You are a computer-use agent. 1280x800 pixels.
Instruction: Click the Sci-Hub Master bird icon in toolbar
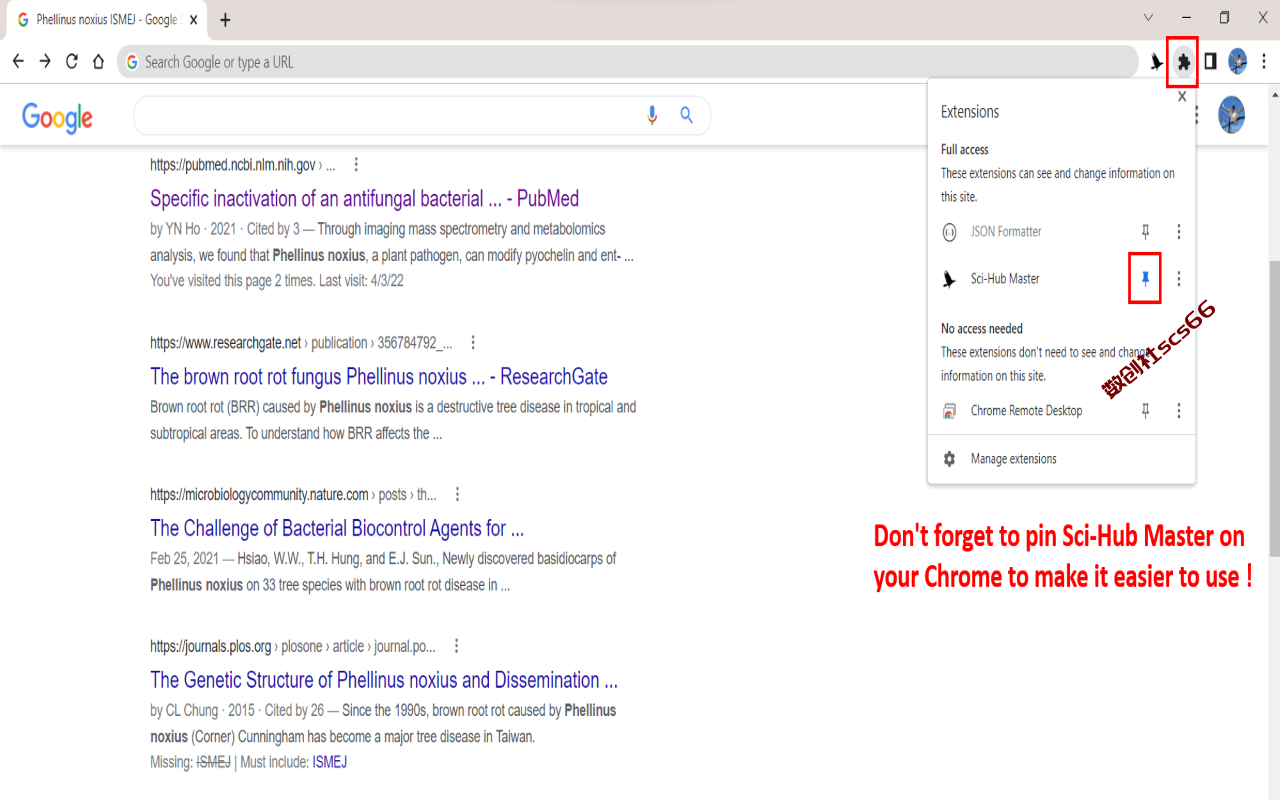(x=1156, y=62)
